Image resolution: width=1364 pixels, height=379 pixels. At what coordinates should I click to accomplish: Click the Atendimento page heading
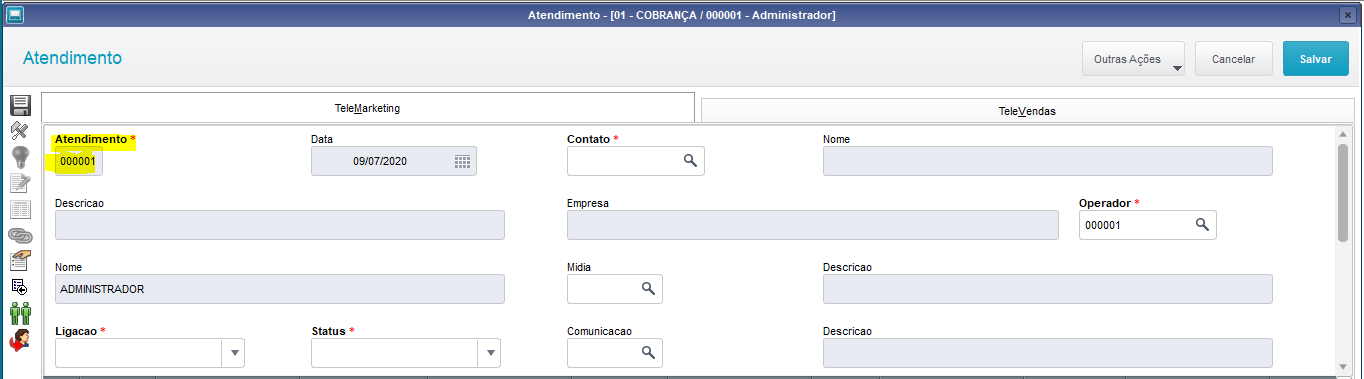pyautogui.click(x=72, y=58)
